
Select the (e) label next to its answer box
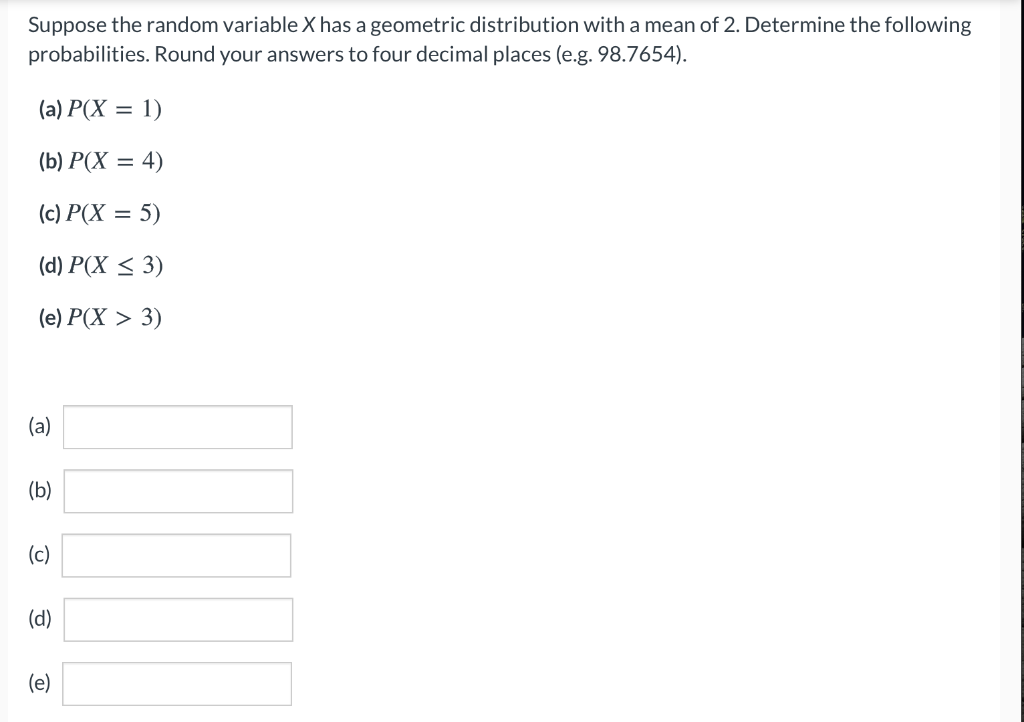[38, 683]
